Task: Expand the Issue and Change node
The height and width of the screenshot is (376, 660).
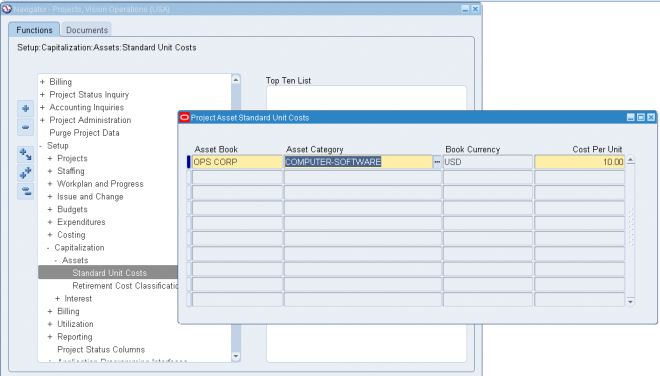Action: [x=50, y=197]
